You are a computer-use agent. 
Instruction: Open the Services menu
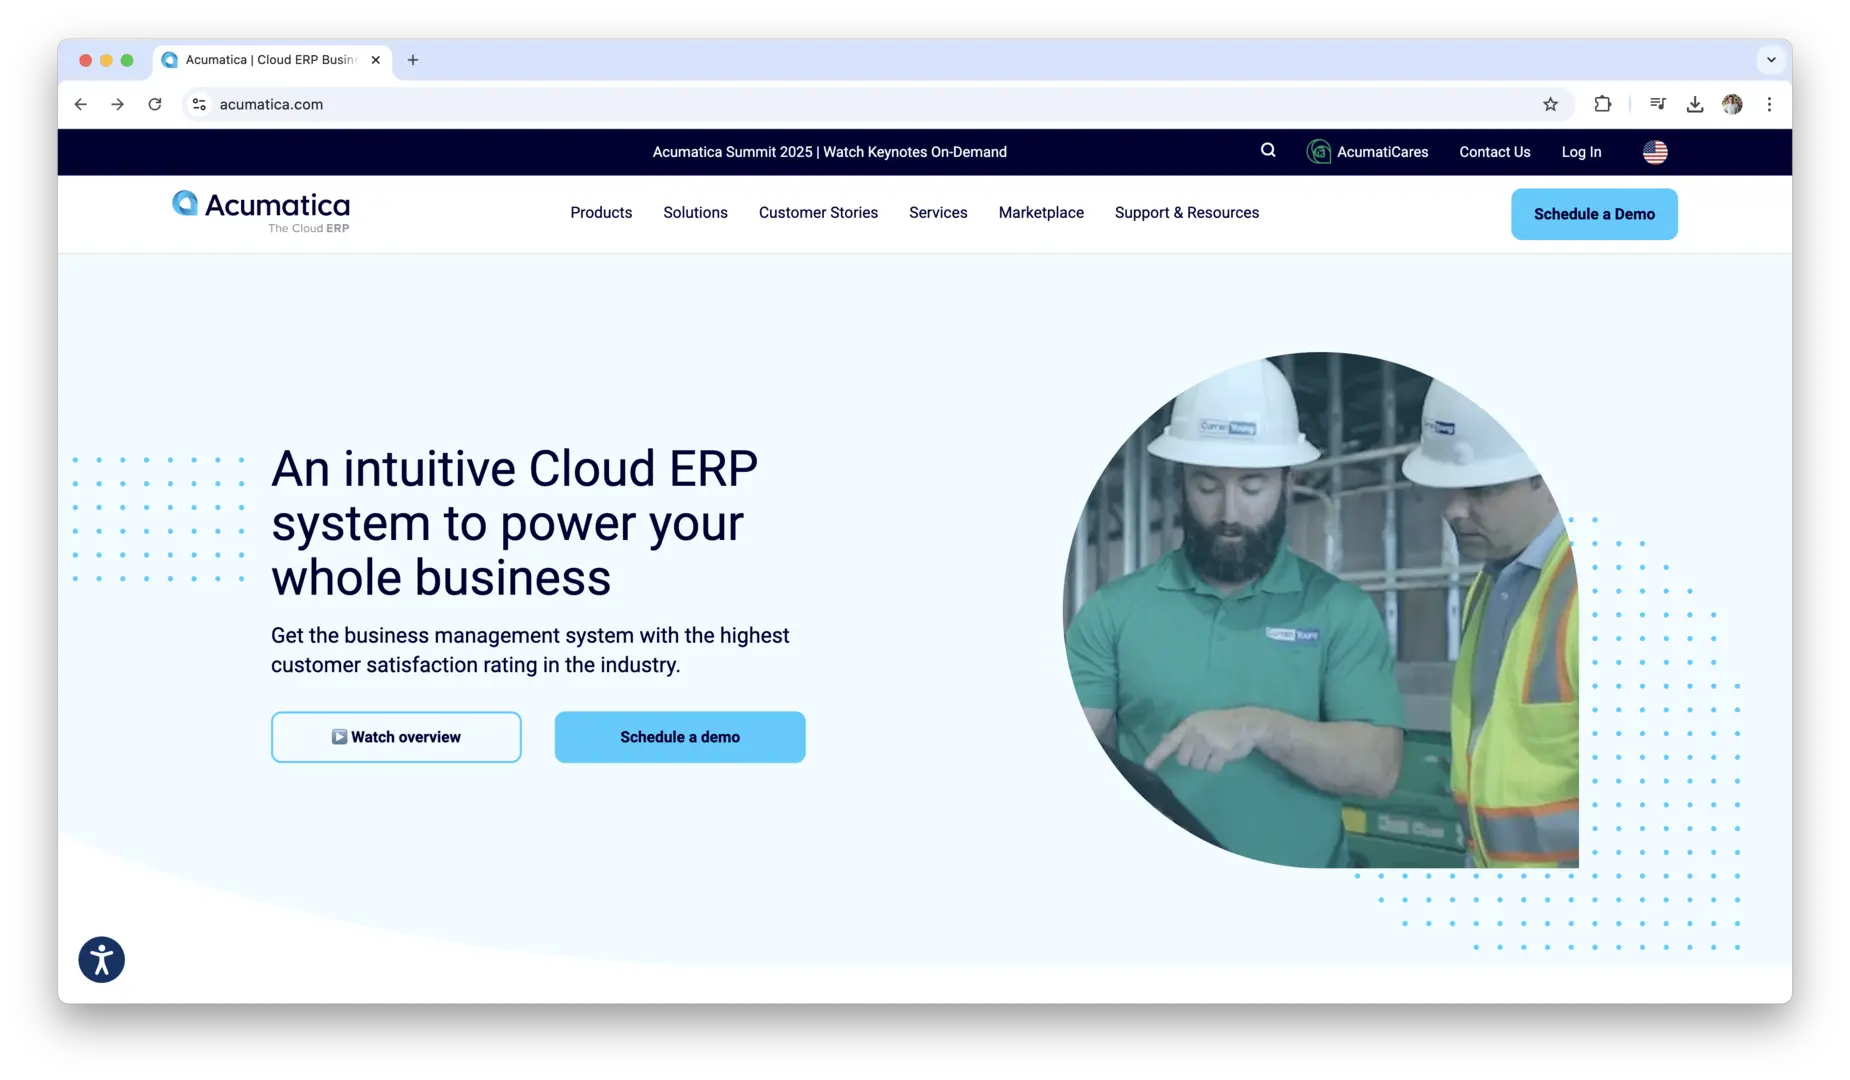(x=938, y=213)
